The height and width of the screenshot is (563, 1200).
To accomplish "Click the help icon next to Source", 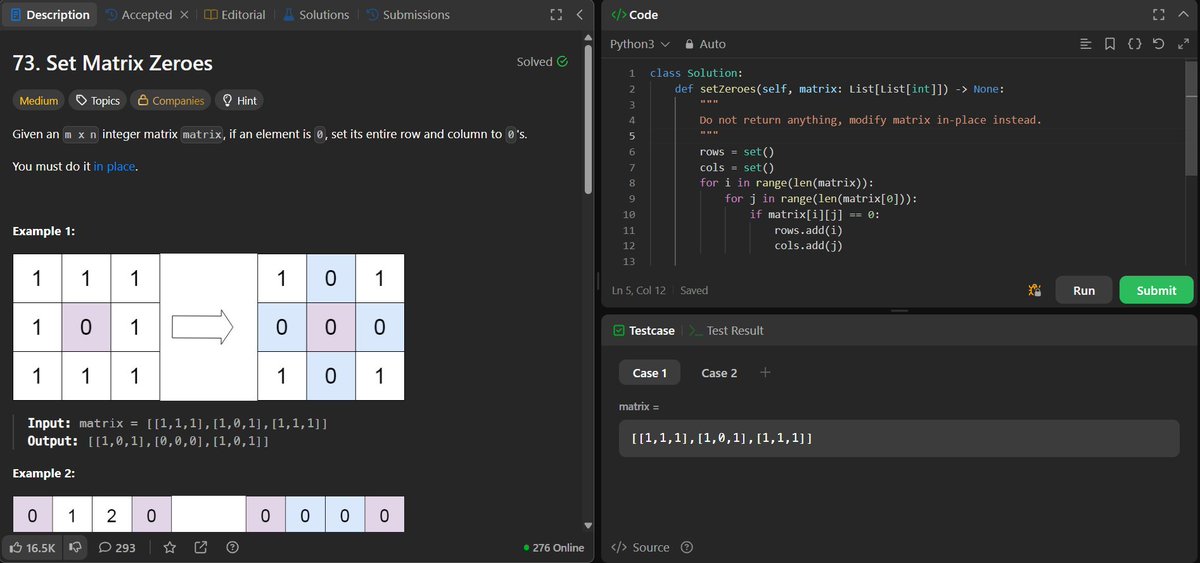I will coord(687,547).
